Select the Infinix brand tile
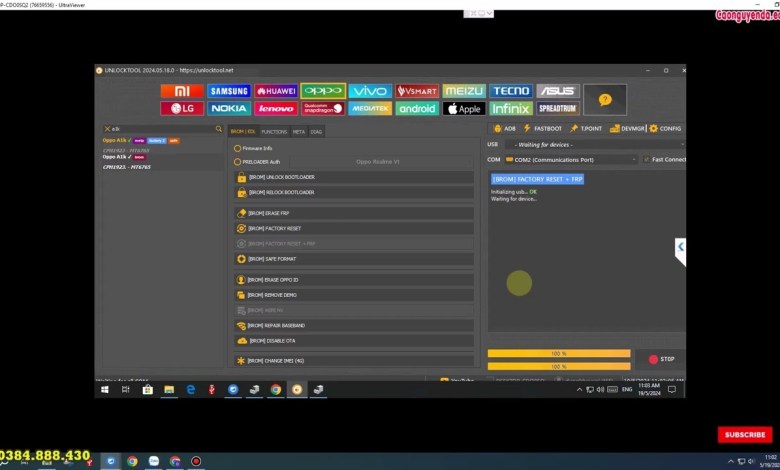780x470 pixels. [511, 108]
